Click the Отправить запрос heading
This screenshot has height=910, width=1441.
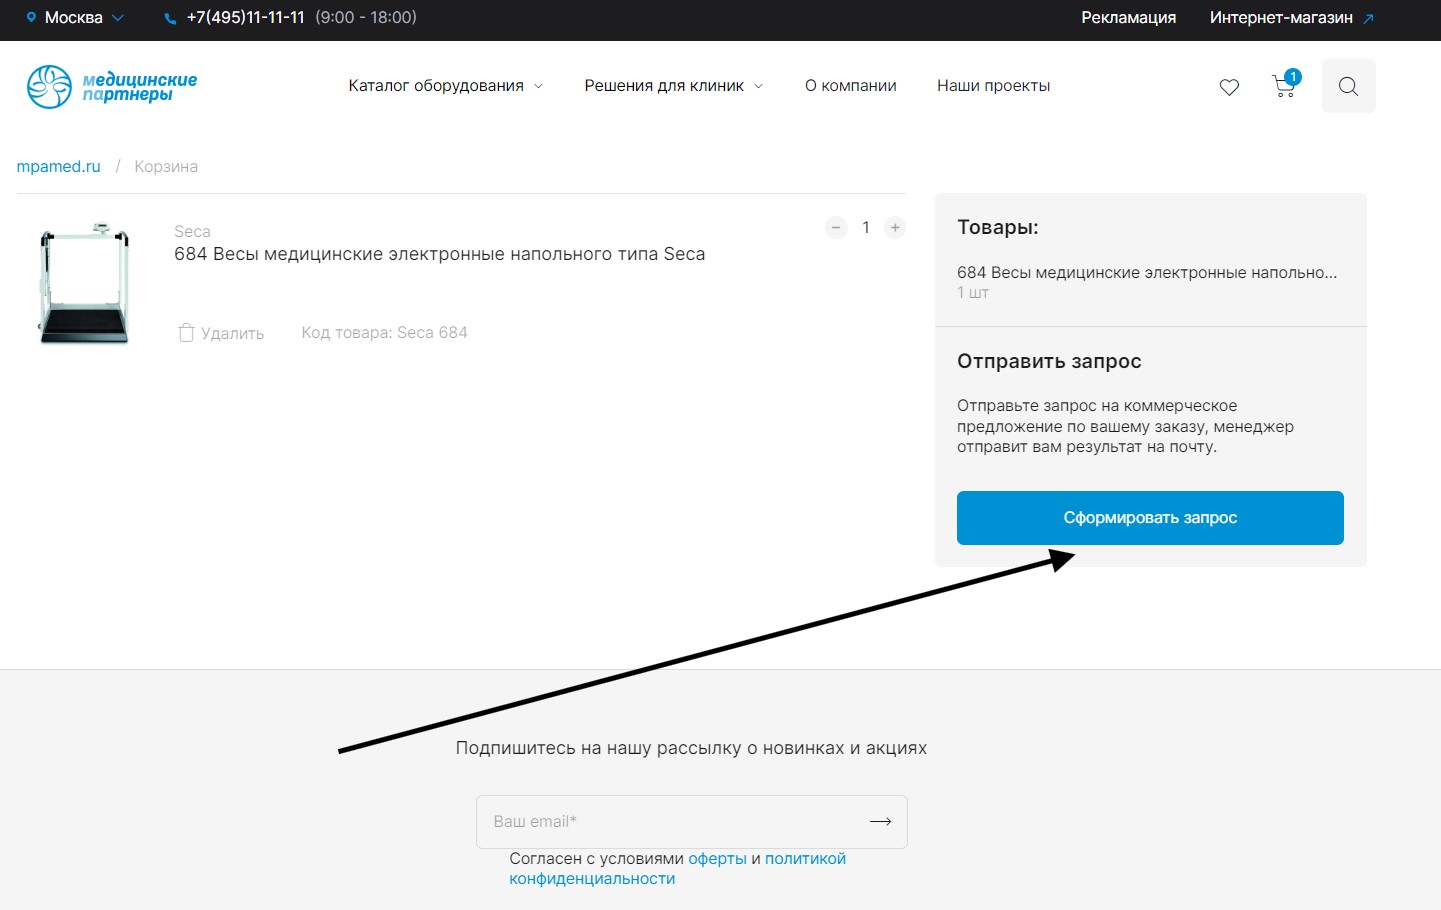(x=1049, y=361)
